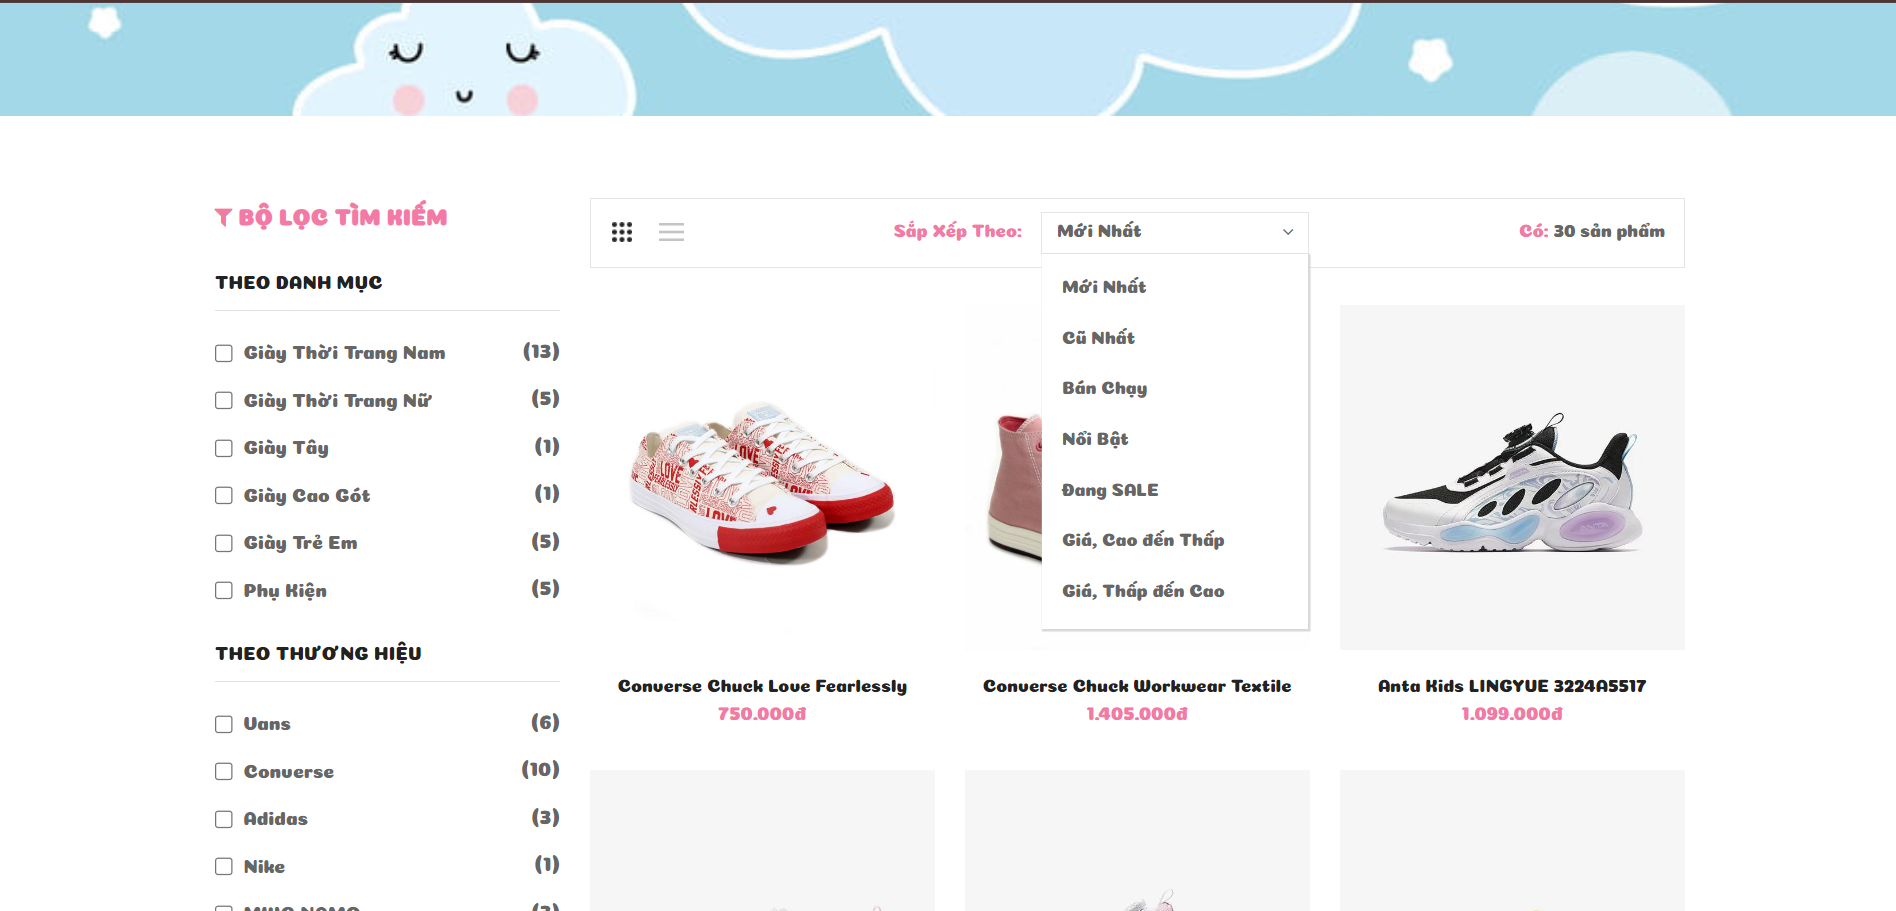Click the THEO DANH MỤC heading

pyautogui.click(x=299, y=283)
